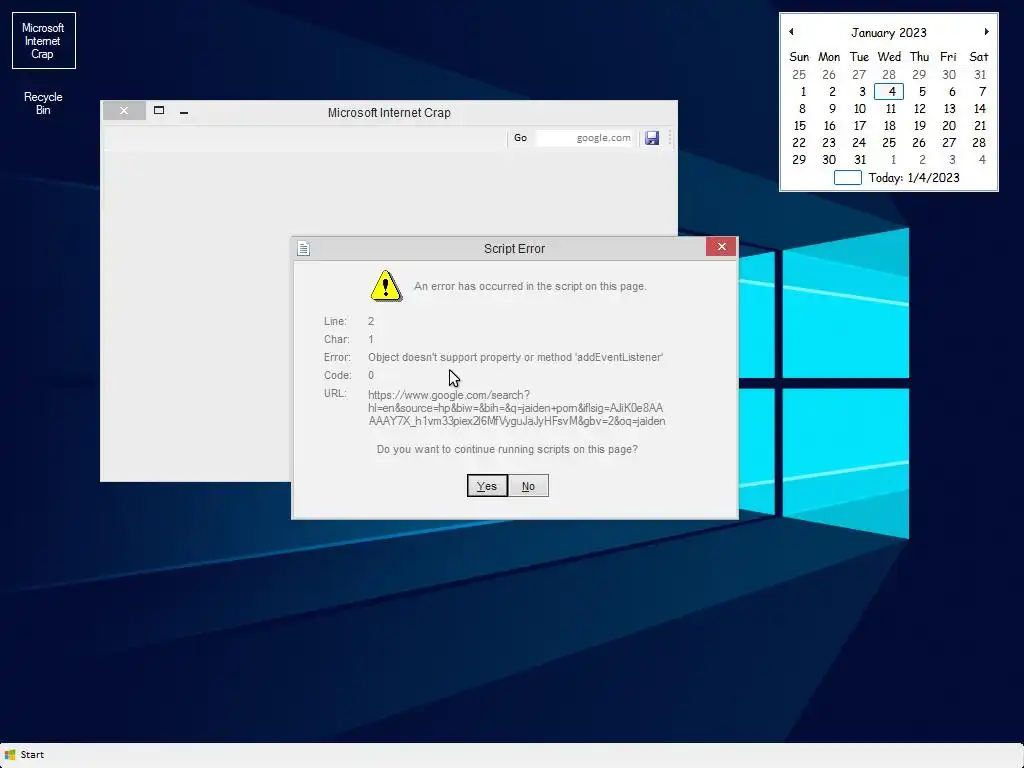Click the Windows logo on the taskbar
Image resolution: width=1024 pixels, height=768 pixels.
[10, 755]
